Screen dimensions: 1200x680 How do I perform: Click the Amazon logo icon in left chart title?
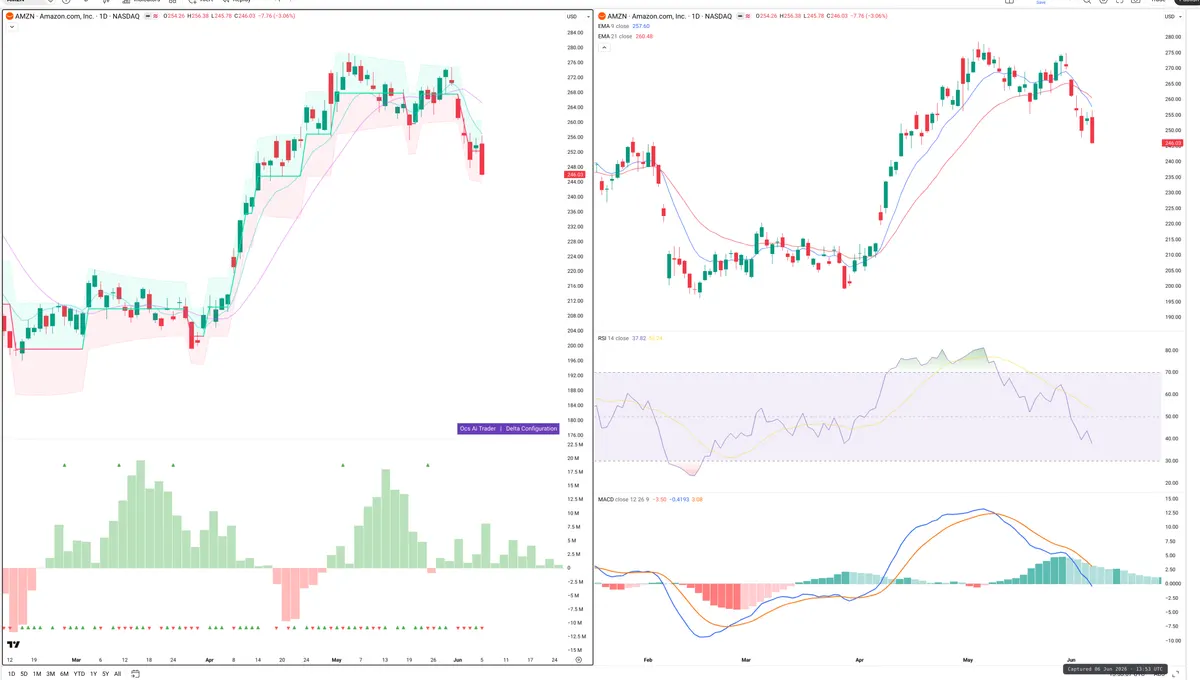(9, 16)
